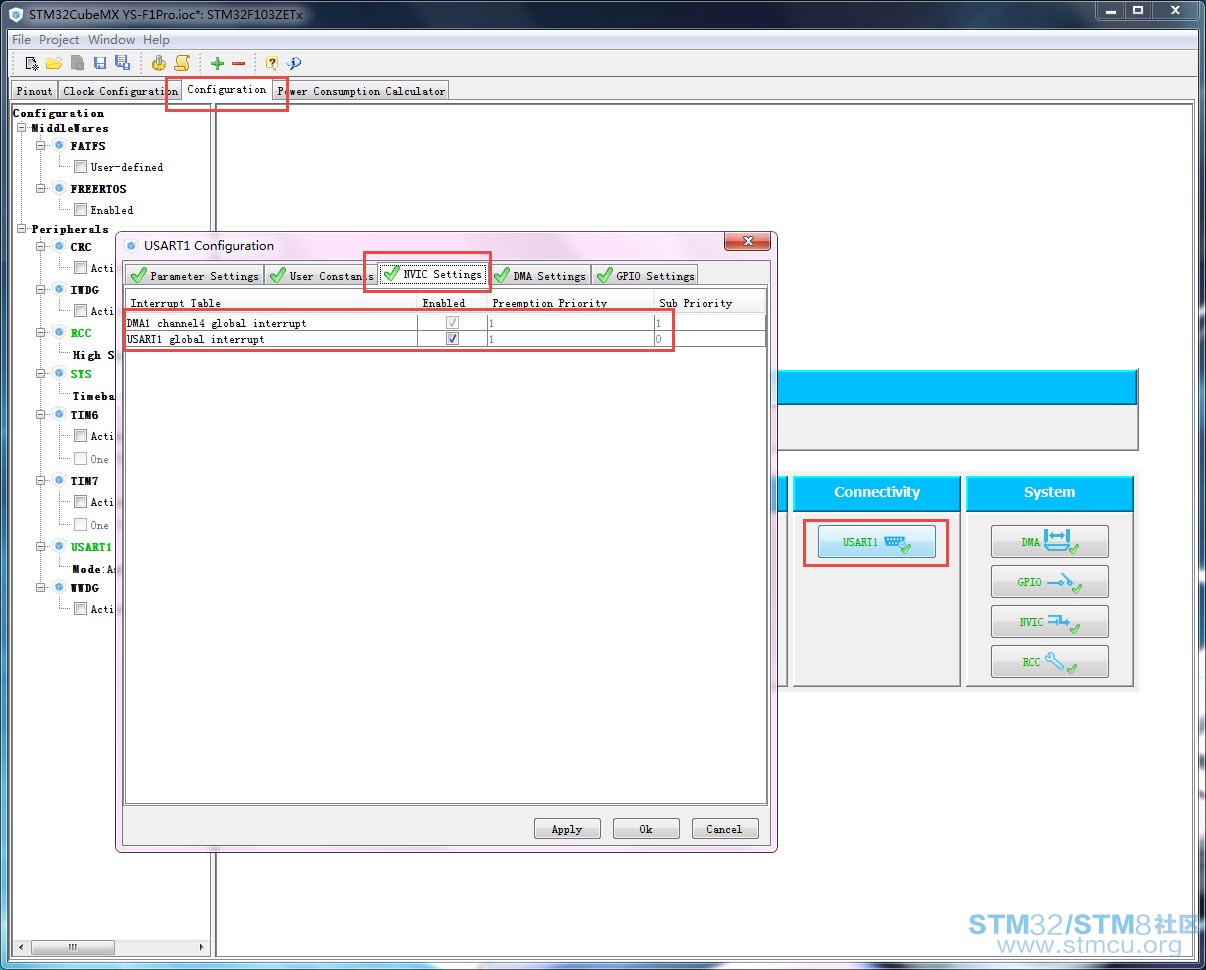This screenshot has height=970, width=1206.
Task: Open Parameter Settings tab in dialog
Action: coord(194,275)
